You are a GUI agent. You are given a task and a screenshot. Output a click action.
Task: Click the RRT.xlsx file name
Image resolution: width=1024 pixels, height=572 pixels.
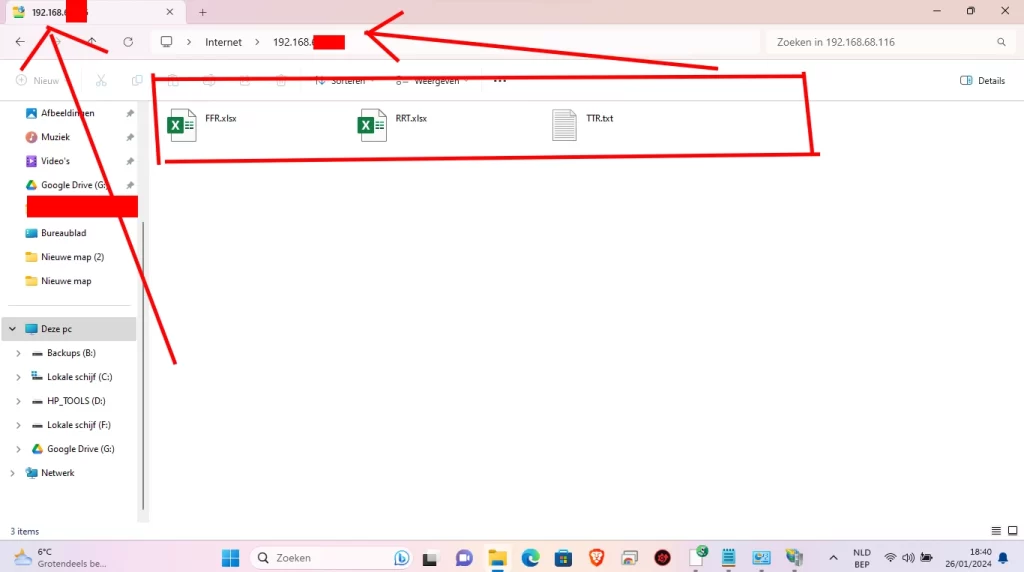411,118
